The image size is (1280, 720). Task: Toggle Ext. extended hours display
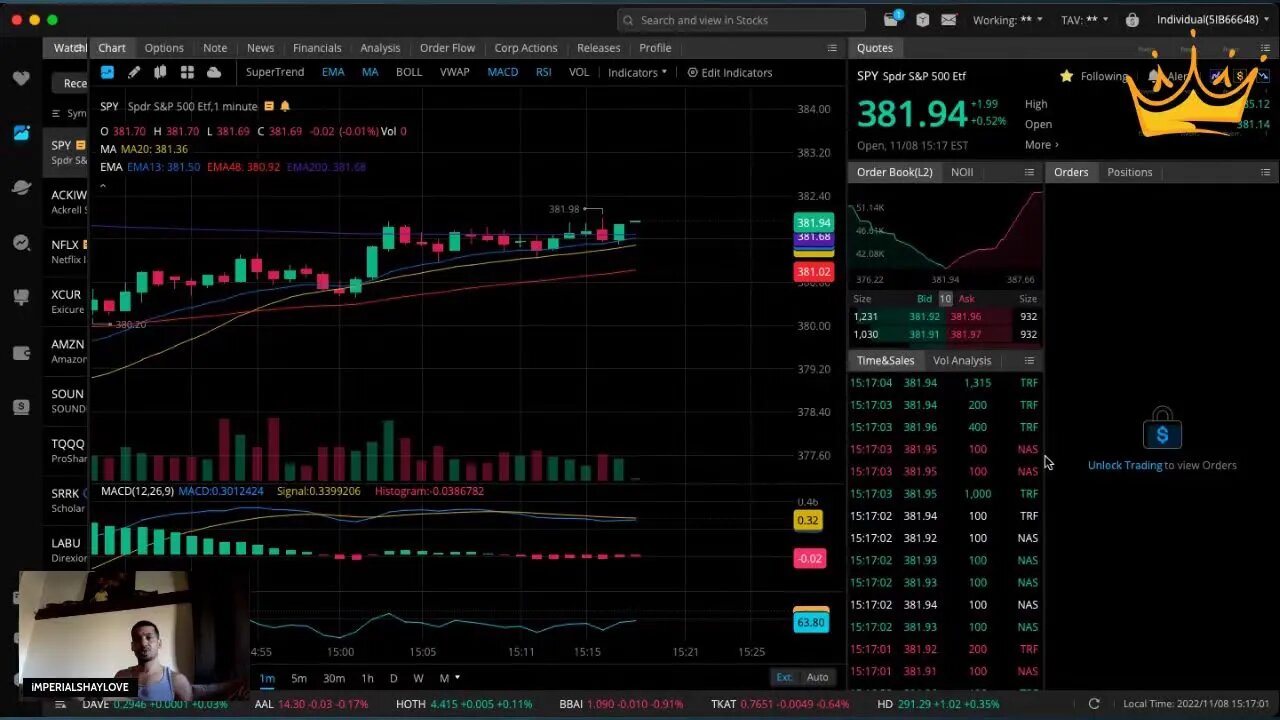tap(784, 677)
